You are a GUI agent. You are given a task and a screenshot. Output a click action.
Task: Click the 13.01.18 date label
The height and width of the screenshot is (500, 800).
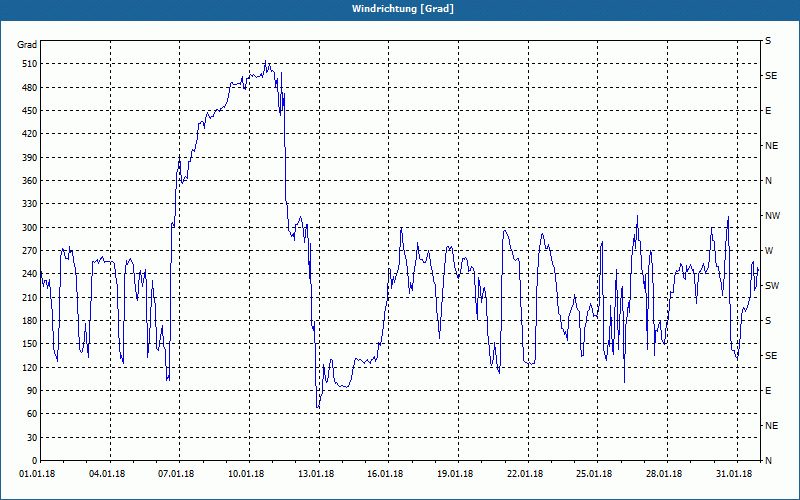pos(316,474)
